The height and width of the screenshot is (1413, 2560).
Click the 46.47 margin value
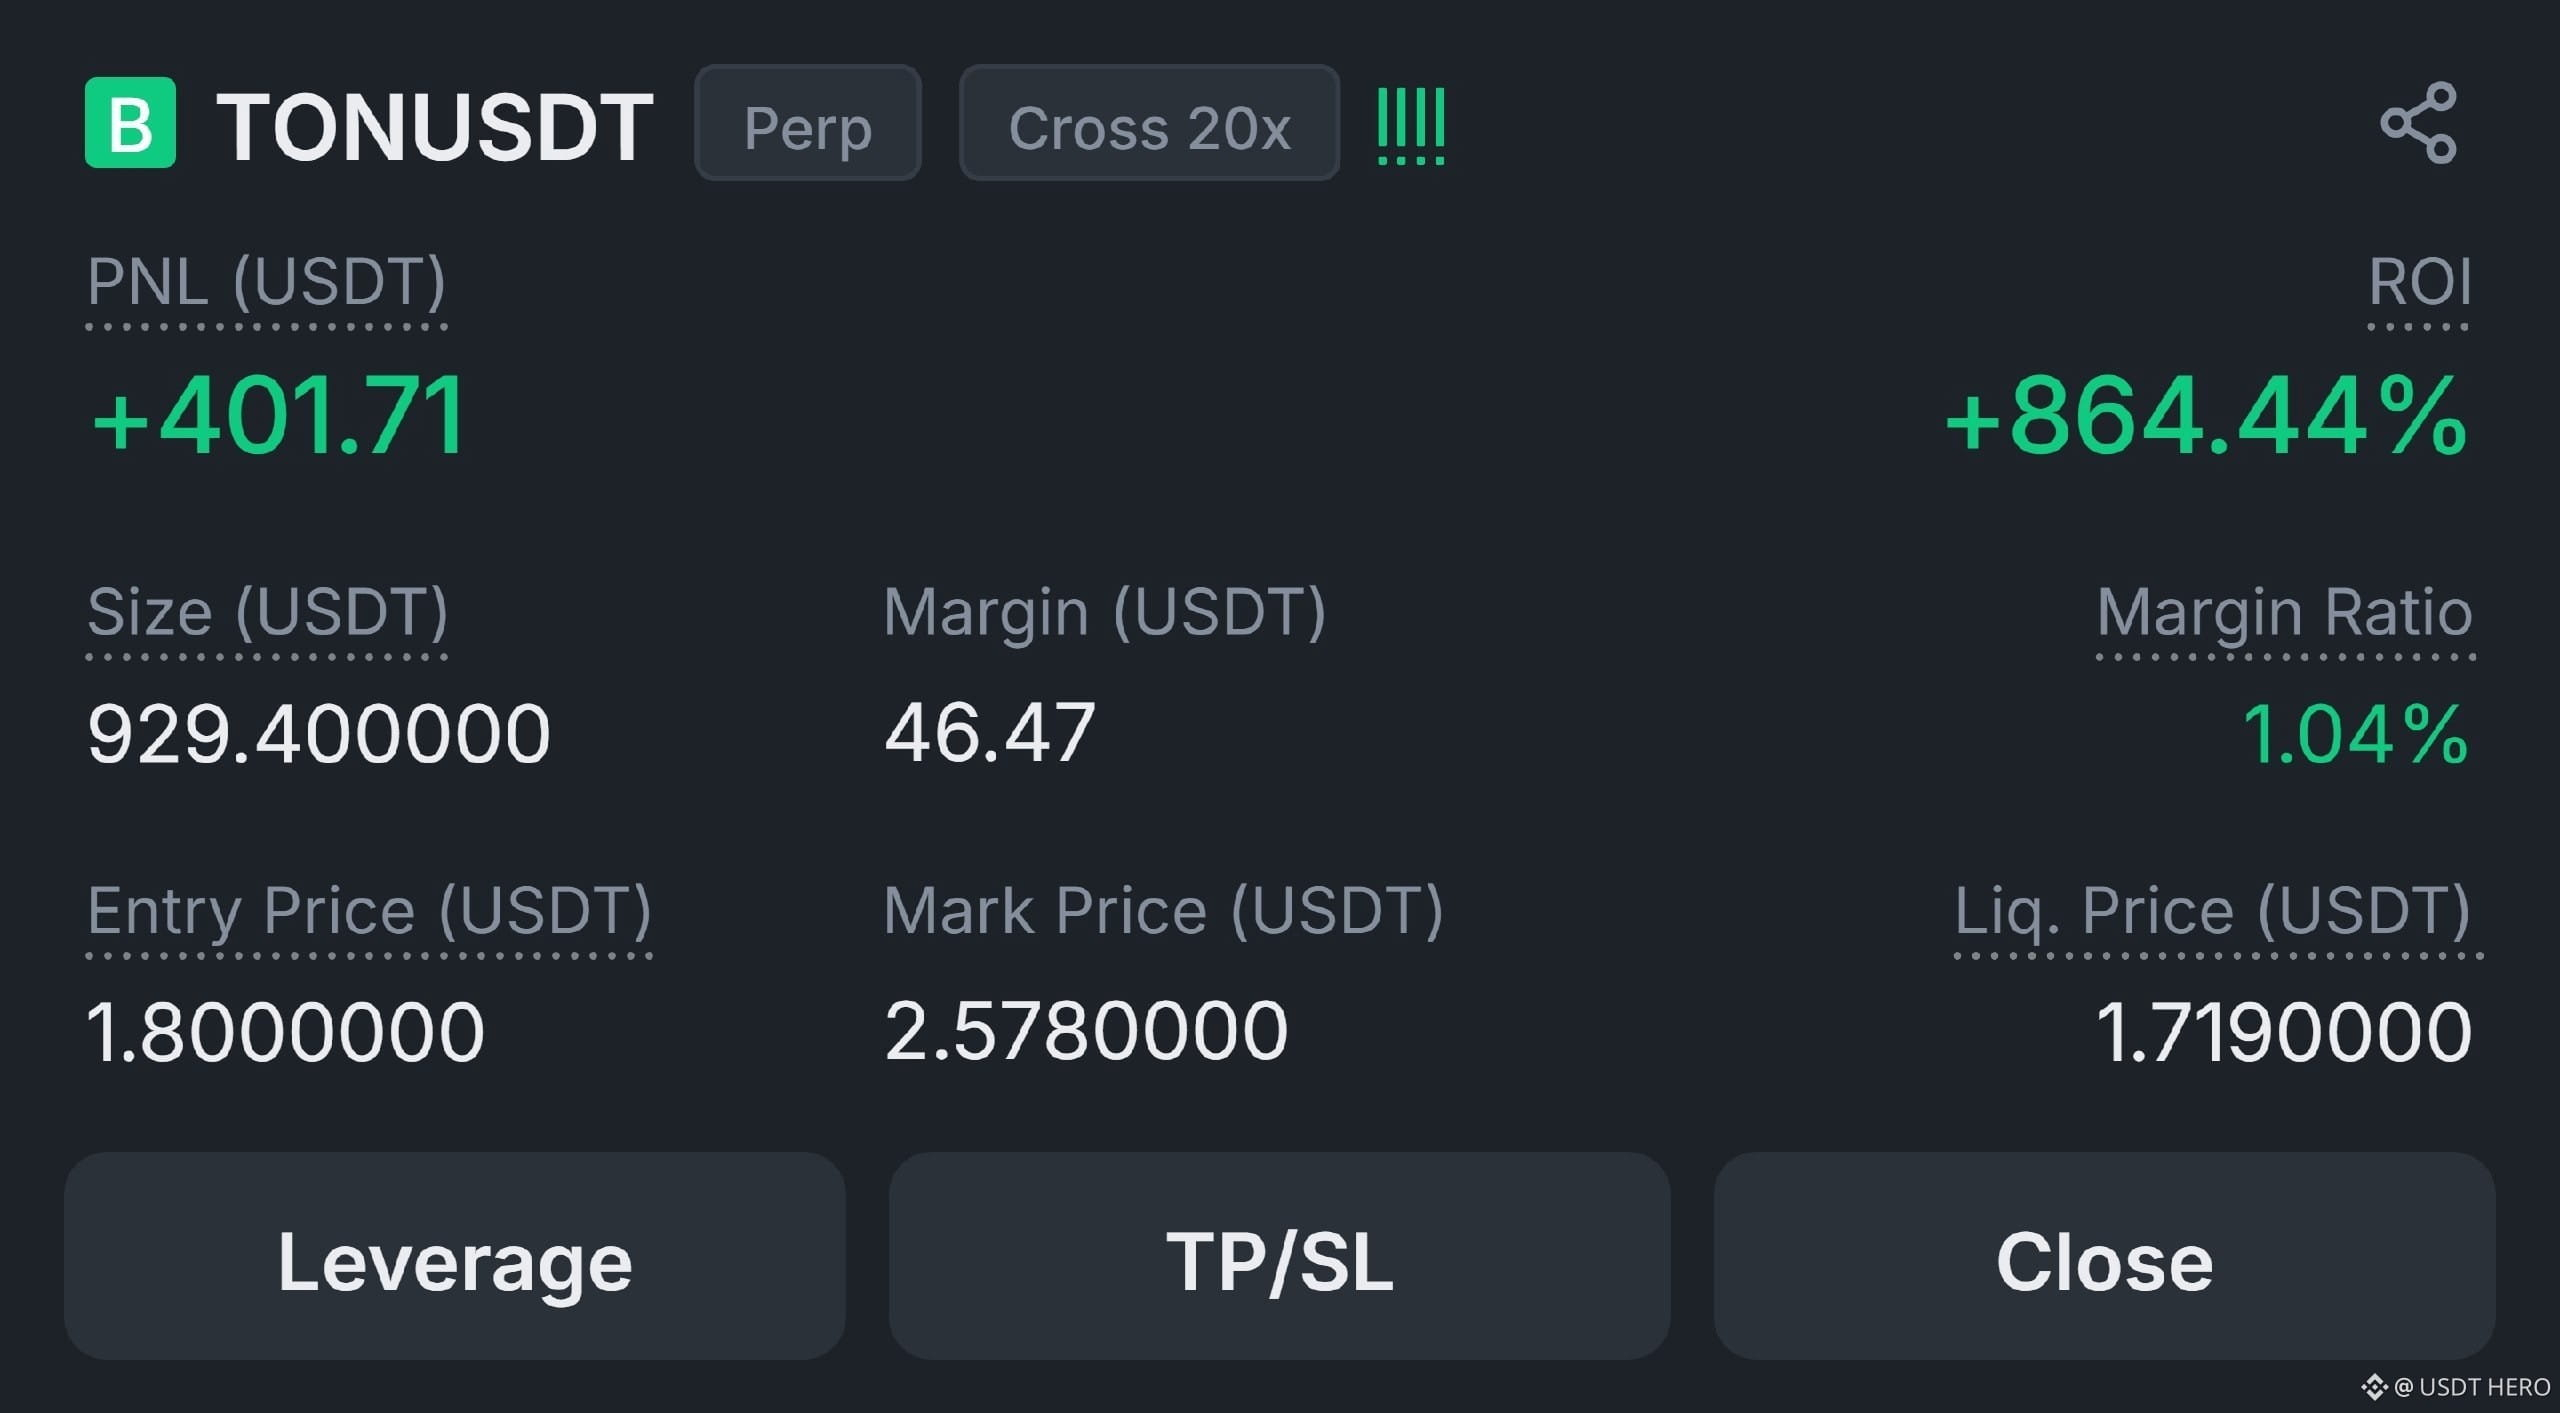[x=990, y=732]
